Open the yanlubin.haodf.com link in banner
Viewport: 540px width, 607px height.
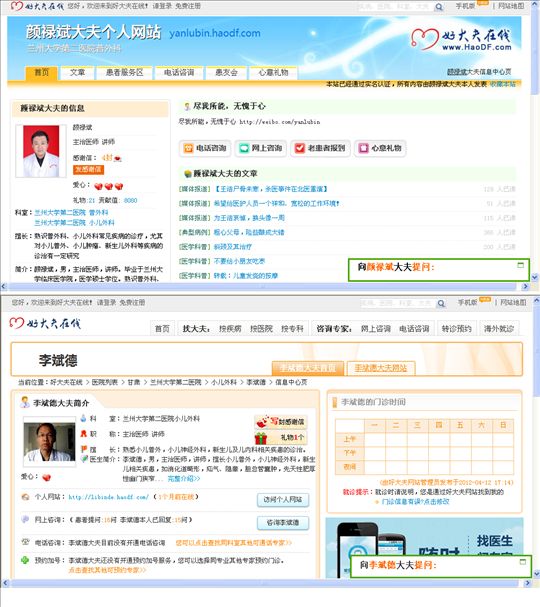215,33
